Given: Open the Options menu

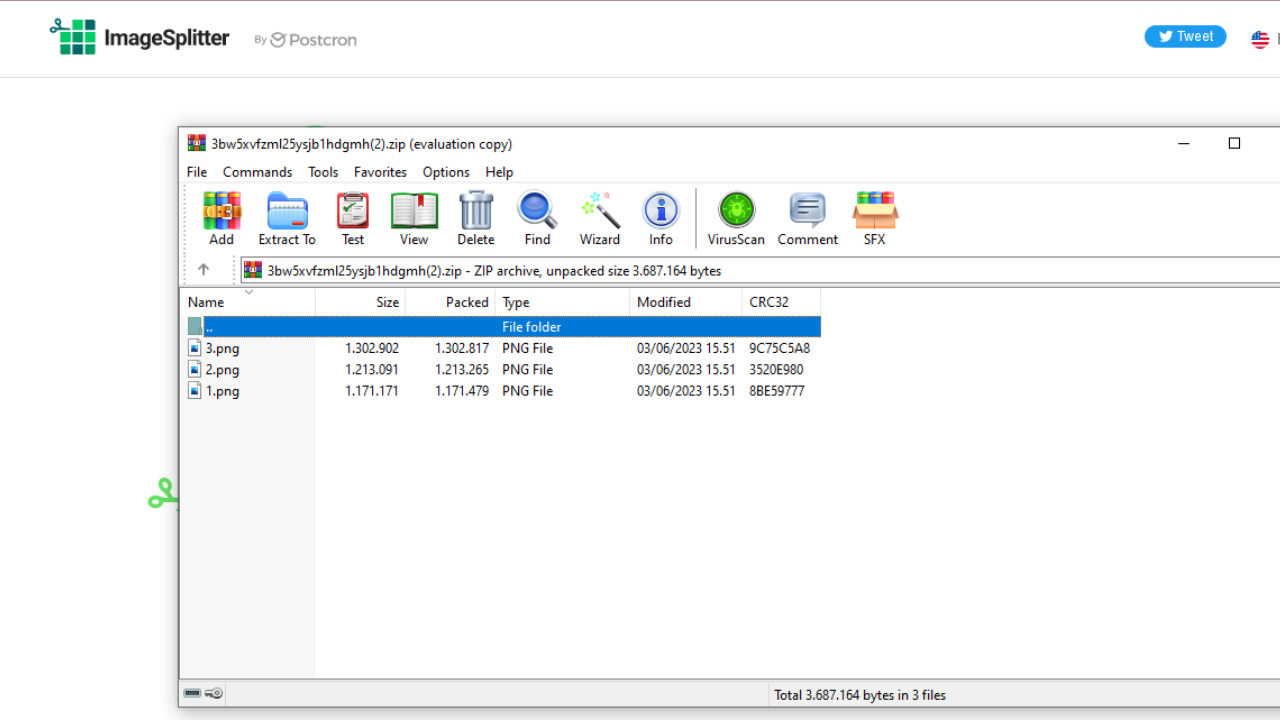Looking at the screenshot, I should point(446,172).
